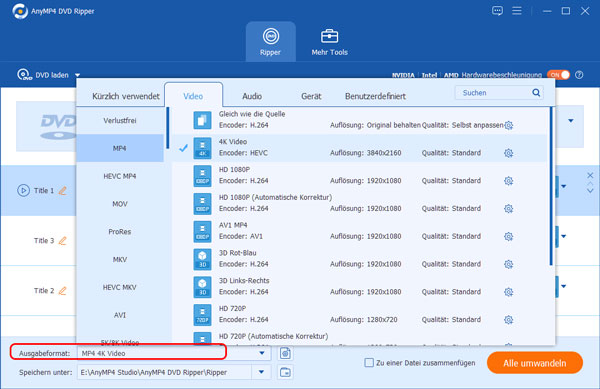
Task: Choose the AV1 MP4 preset icon
Action: coord(202,231)
